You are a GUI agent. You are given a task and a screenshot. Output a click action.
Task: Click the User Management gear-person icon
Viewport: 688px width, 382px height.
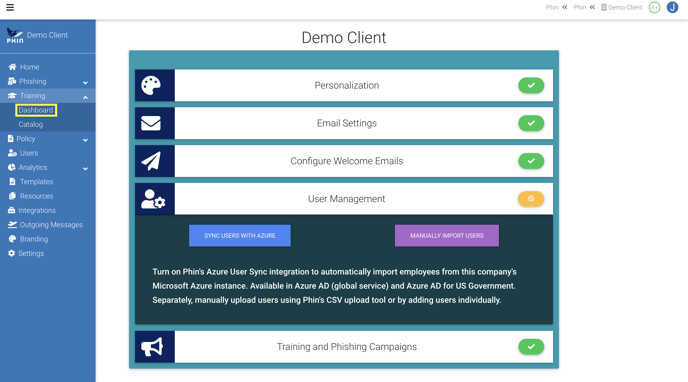(153, 199)
